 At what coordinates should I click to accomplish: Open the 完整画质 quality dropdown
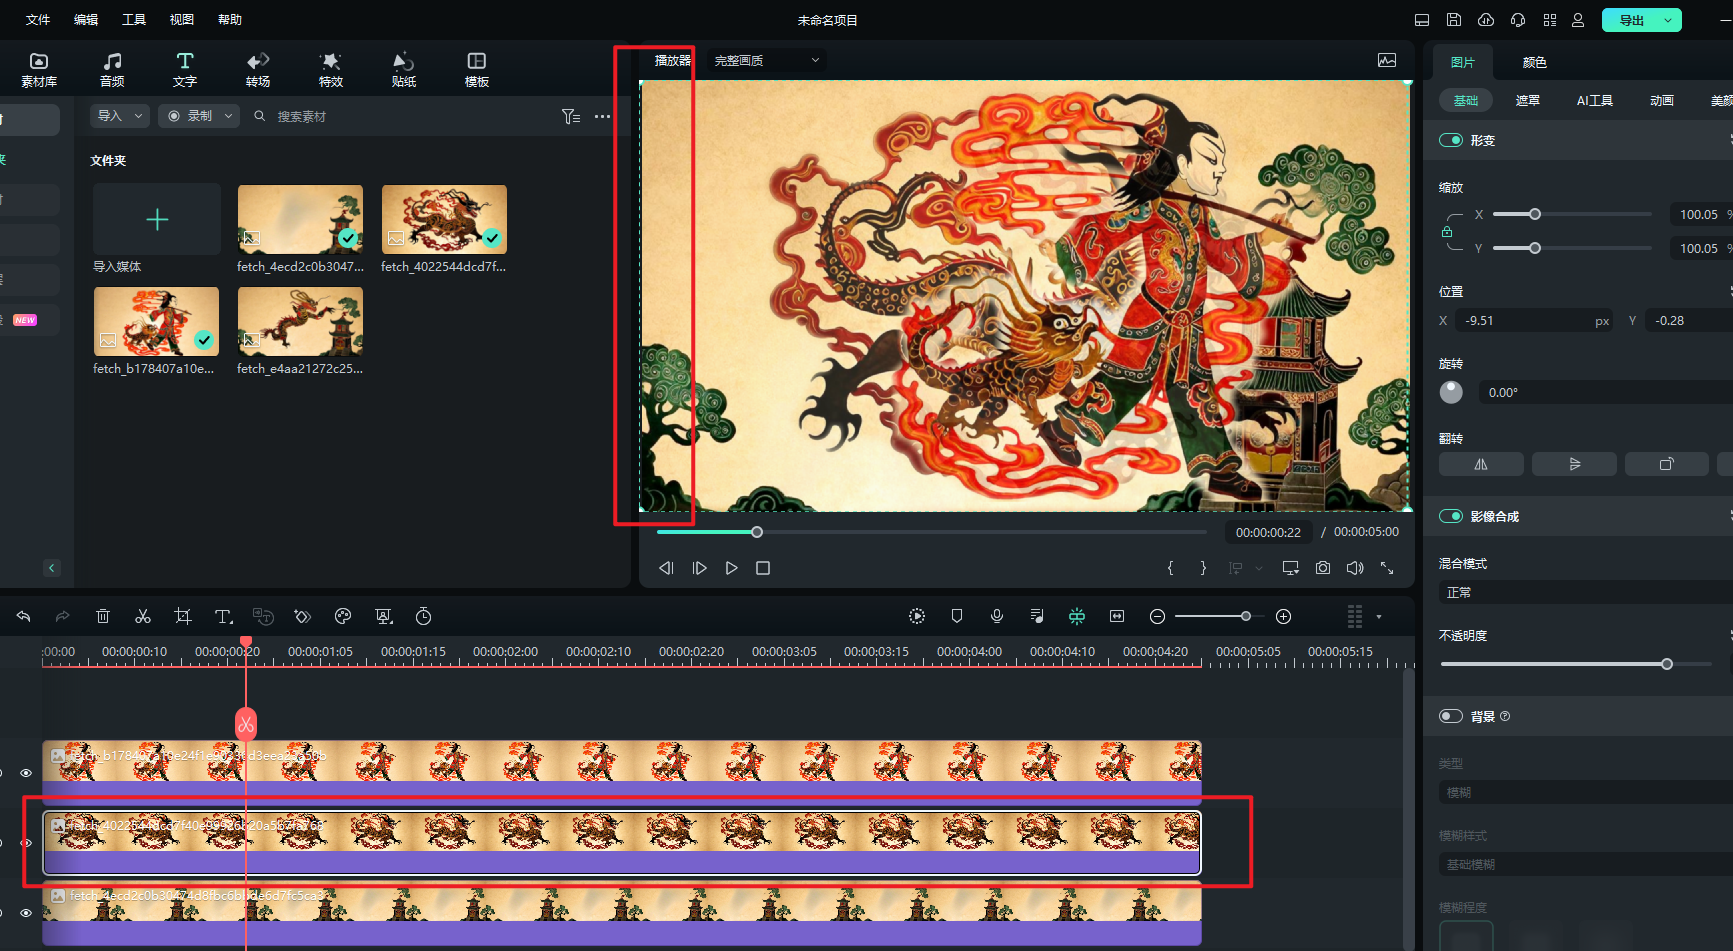[x=766, y=60]
